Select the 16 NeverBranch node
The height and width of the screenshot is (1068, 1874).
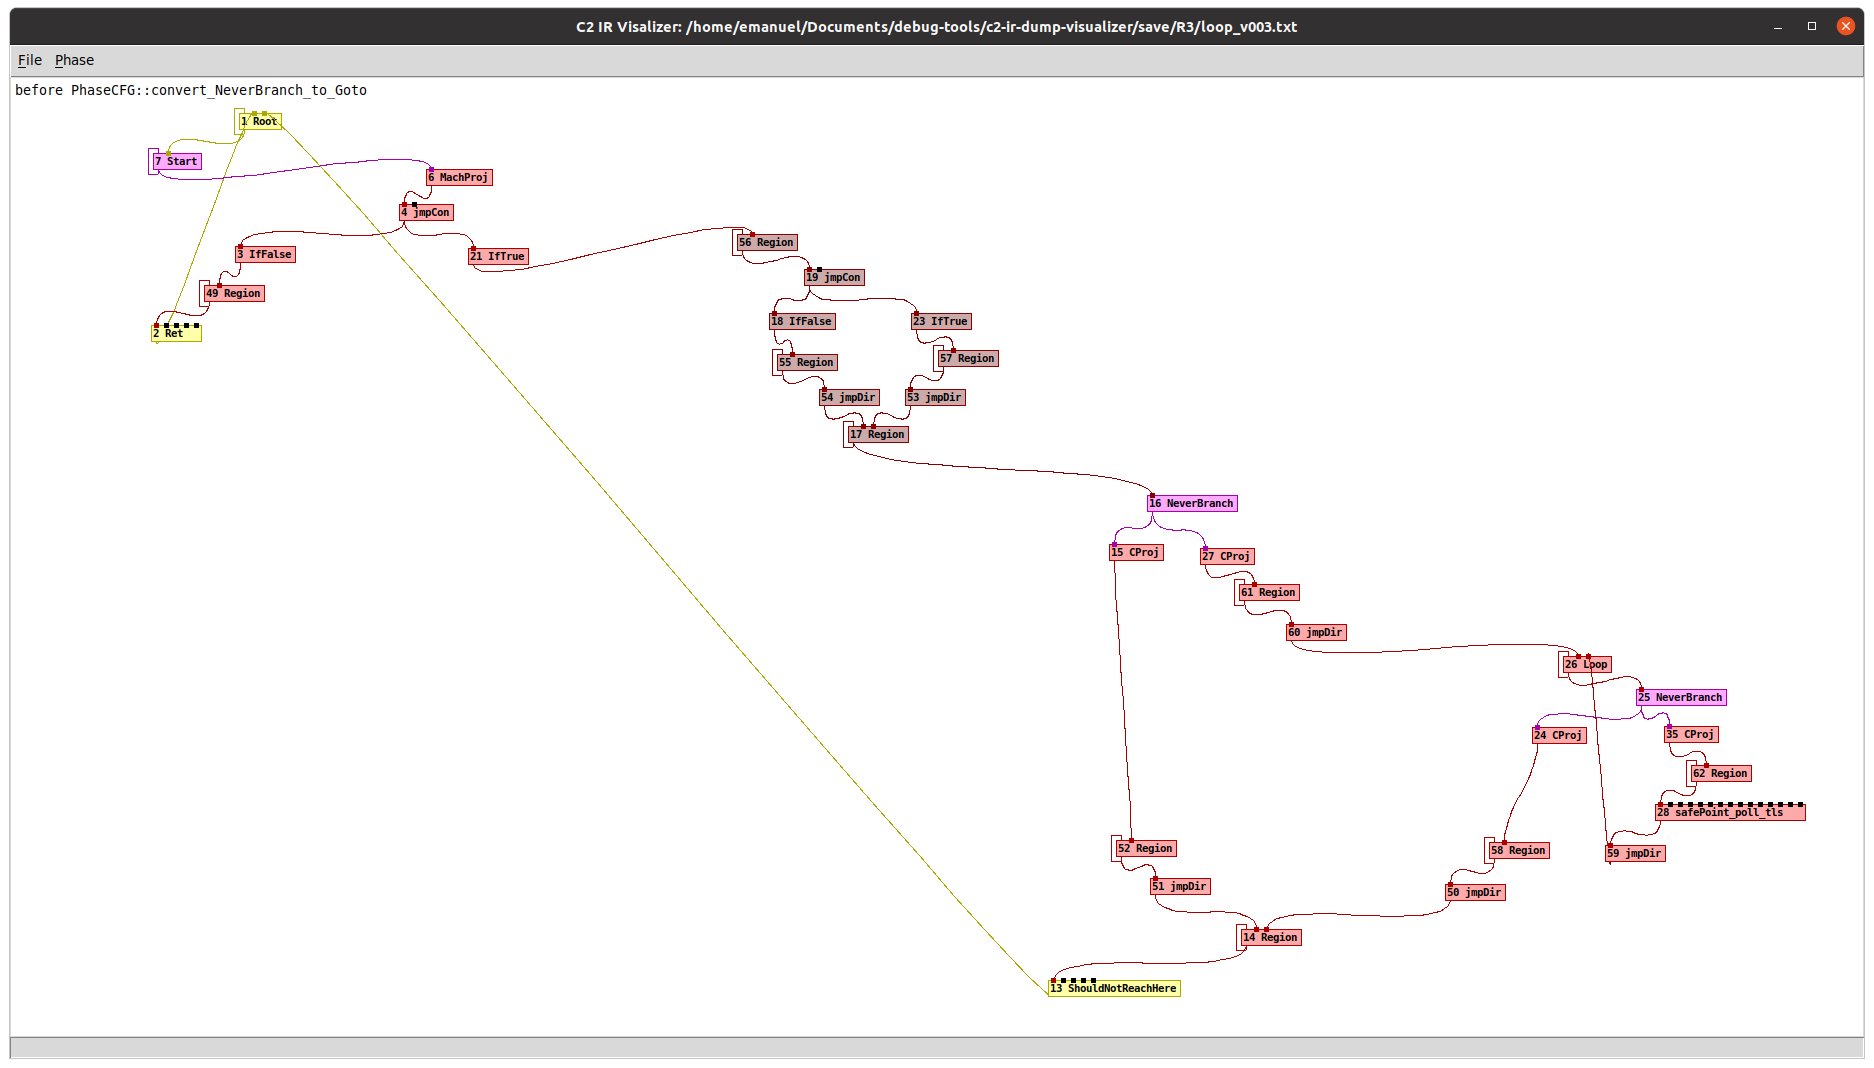1192,504
